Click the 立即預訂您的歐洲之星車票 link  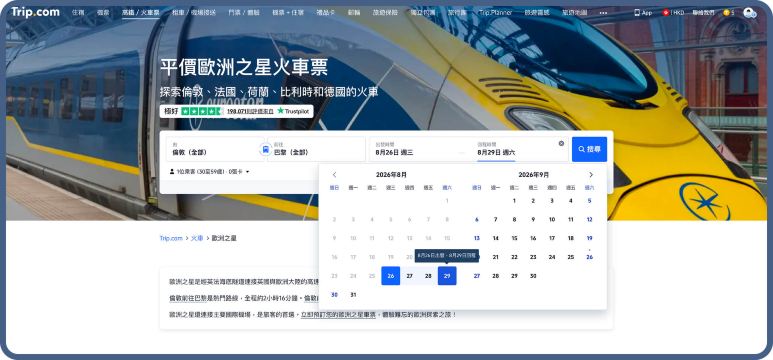click(x=338, y=314)
